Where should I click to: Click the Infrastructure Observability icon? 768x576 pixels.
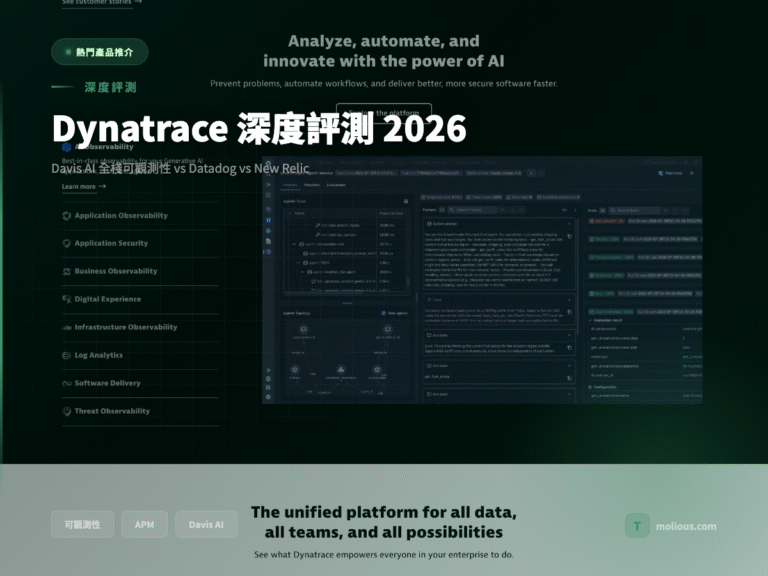click(67, 327)
